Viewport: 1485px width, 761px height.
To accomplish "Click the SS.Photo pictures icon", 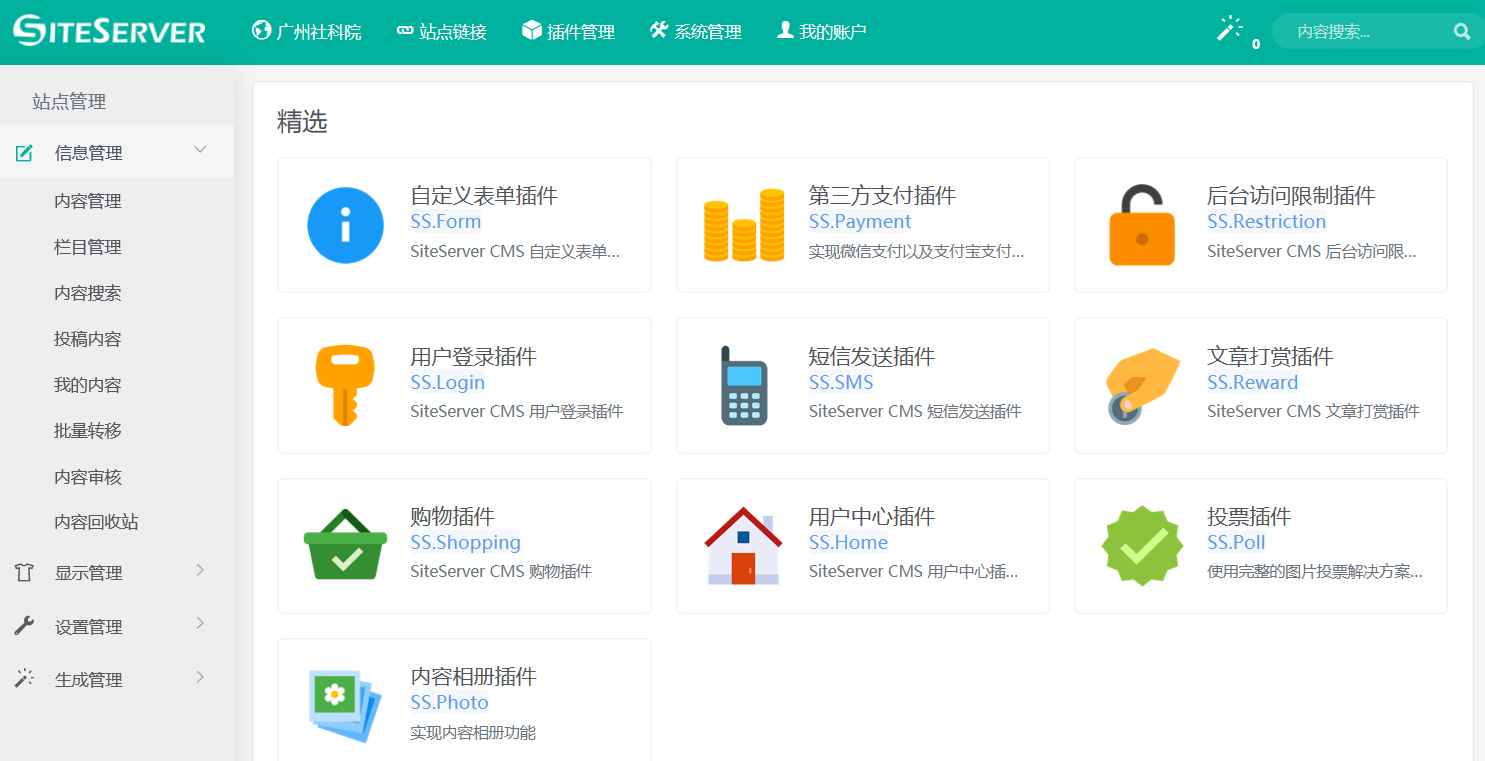I will 345,705.
